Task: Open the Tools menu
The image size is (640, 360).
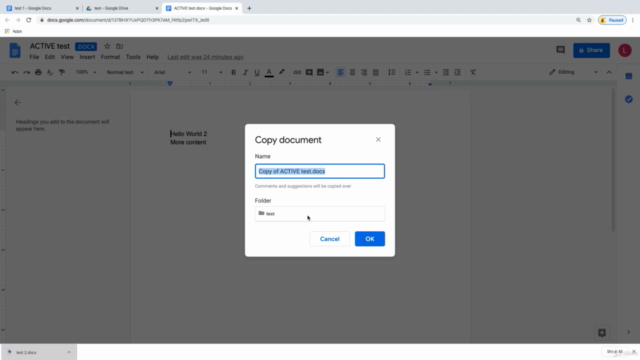Action: click(x=133, y=57)
